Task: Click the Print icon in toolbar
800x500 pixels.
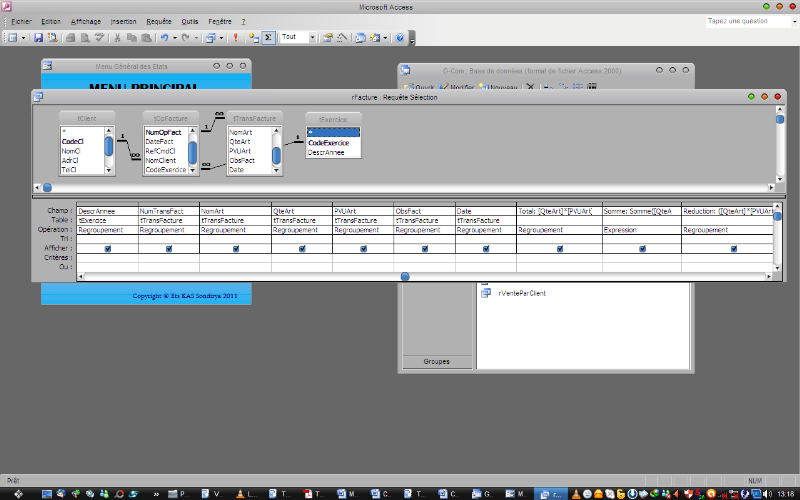Action: 70,37
